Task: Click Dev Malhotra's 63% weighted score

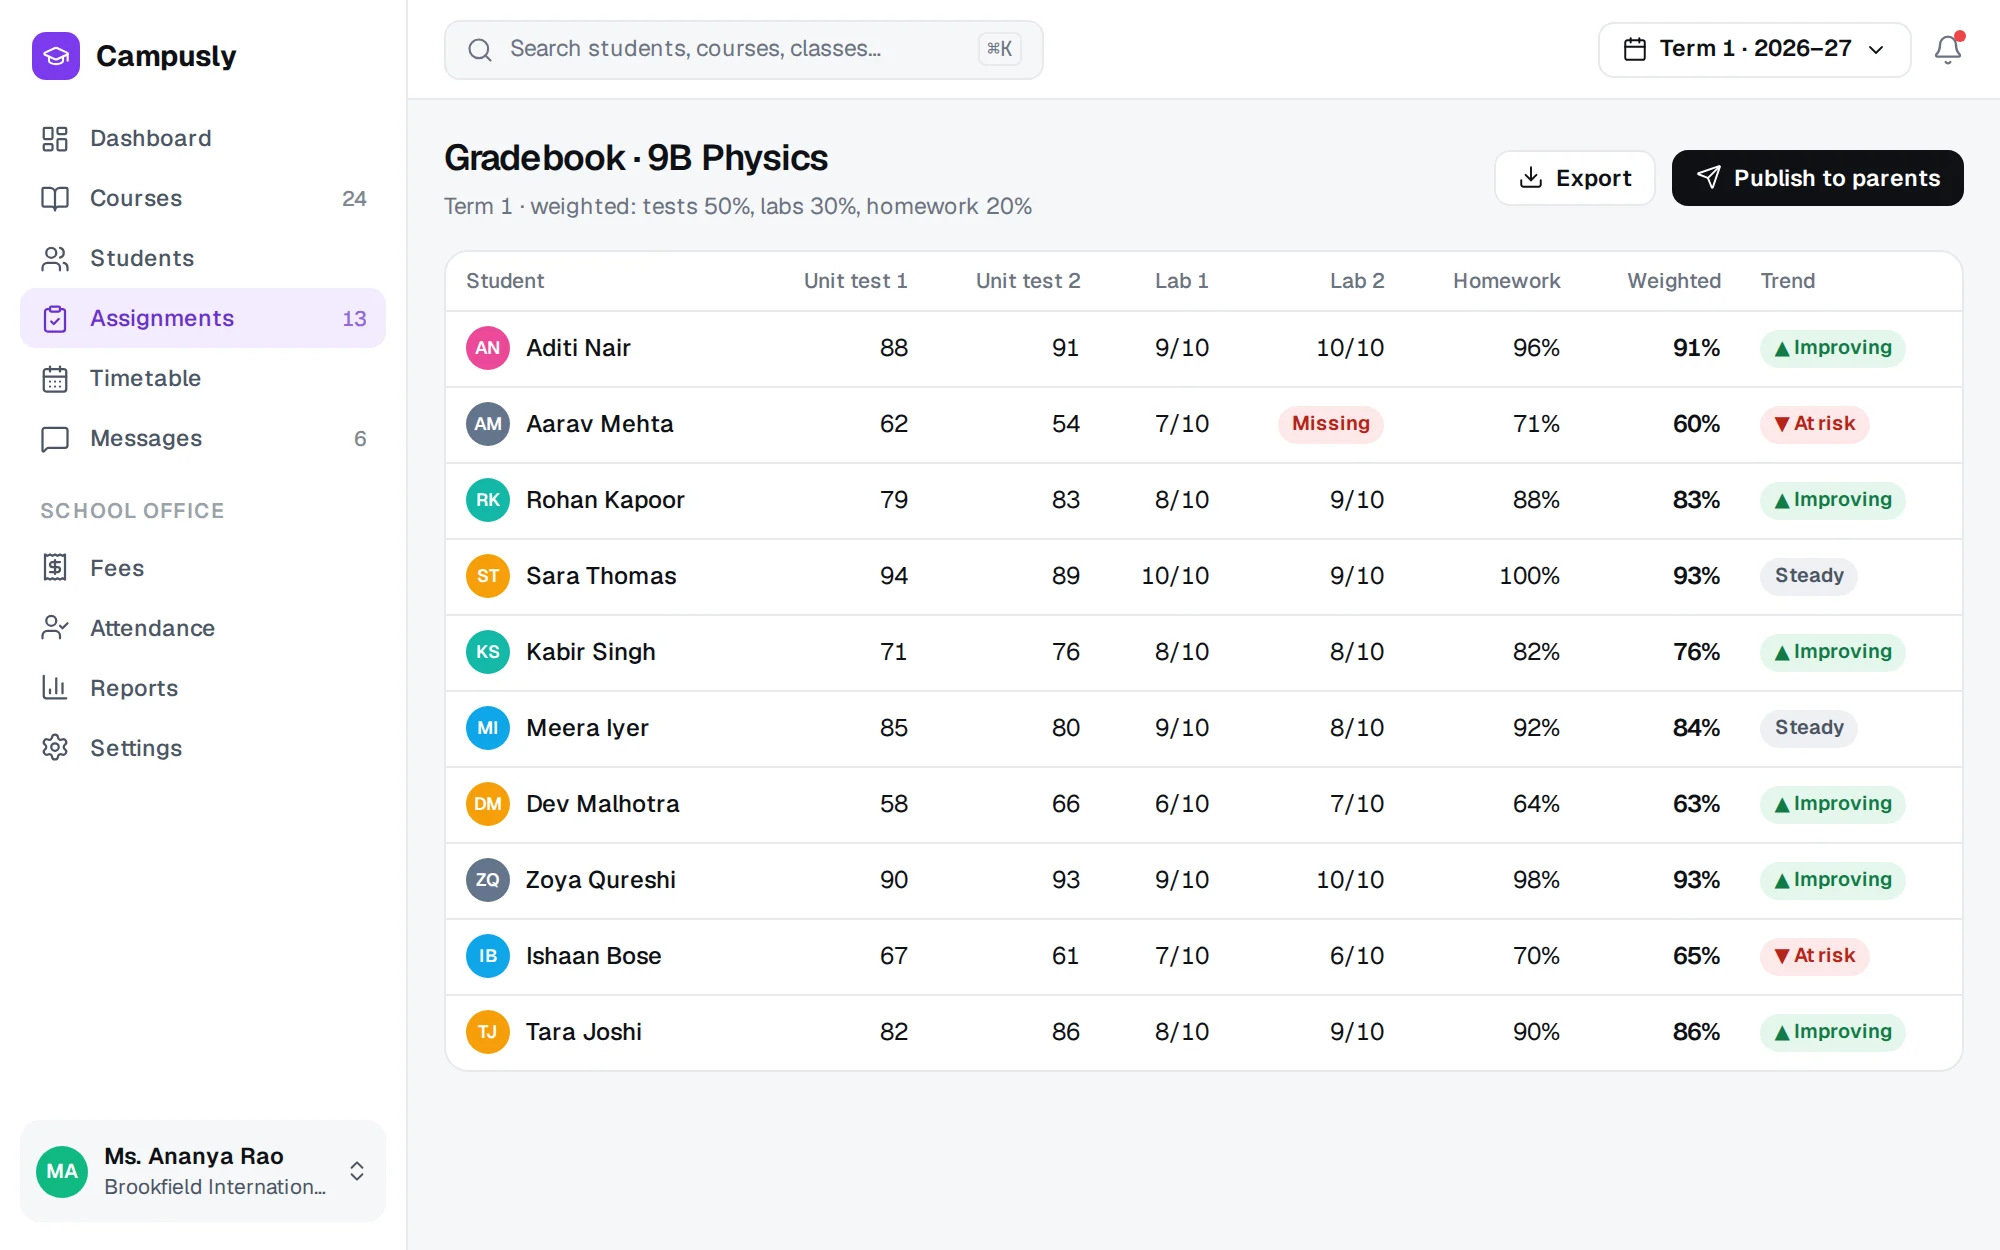Action: [x=1696, y=804]
